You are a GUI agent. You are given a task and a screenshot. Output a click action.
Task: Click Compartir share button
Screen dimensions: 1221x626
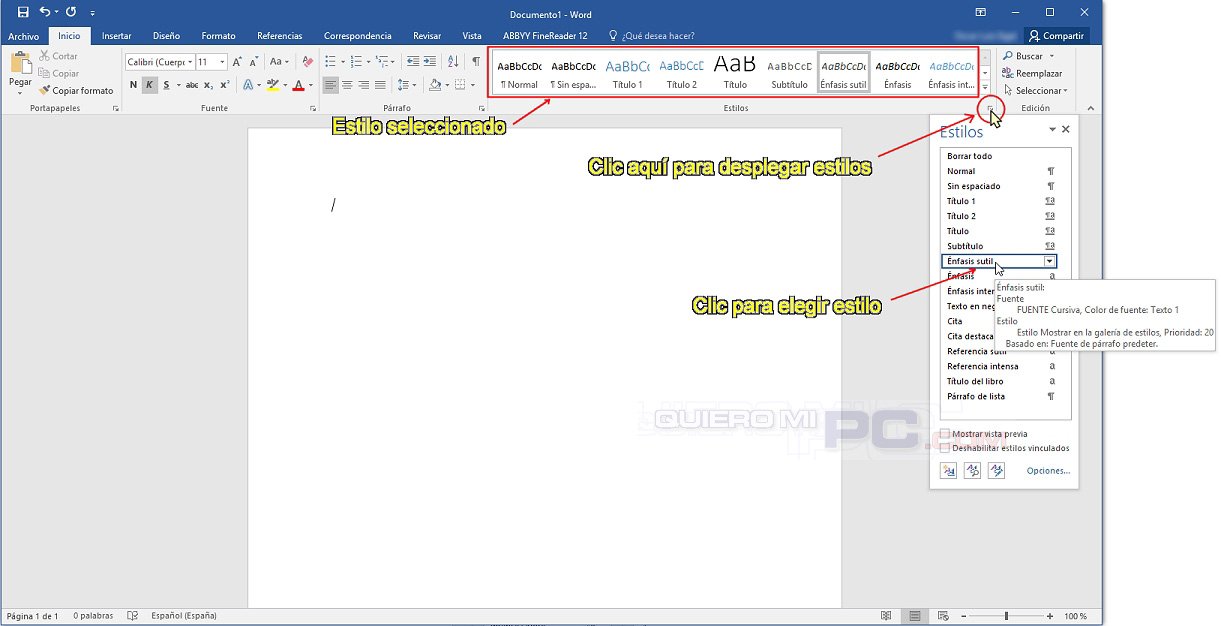tap(1055, 36)
